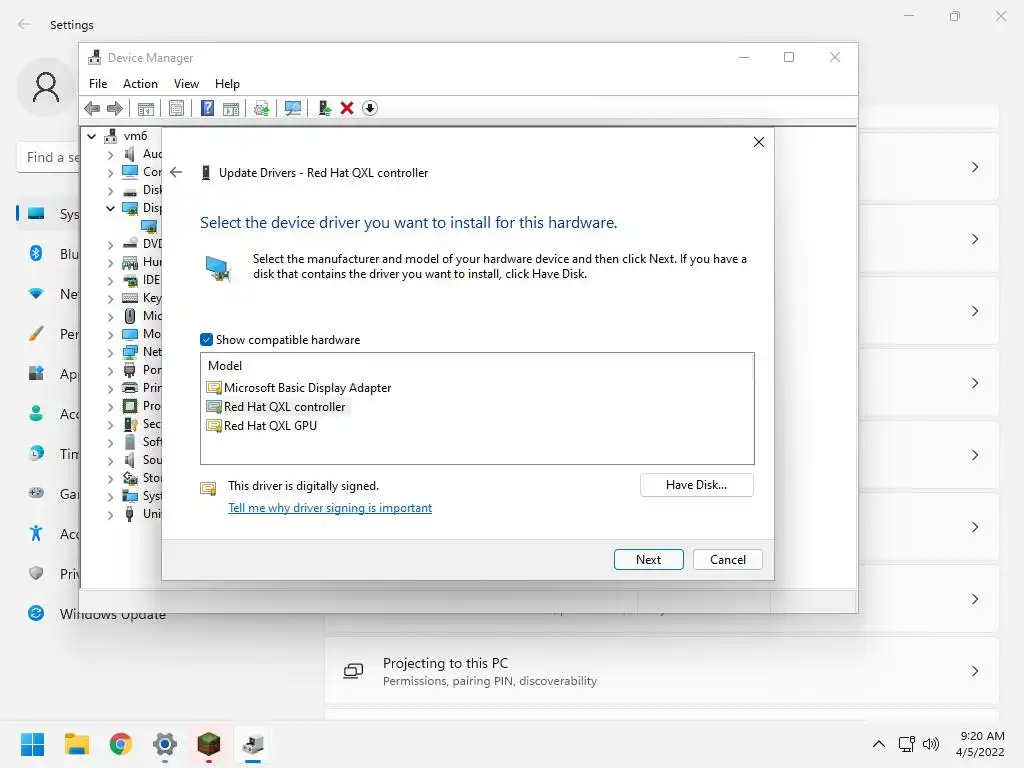This screenshot has width=1024, height=768.
Task: Scan for hardware changes via monitor icon
Action: 293,108
